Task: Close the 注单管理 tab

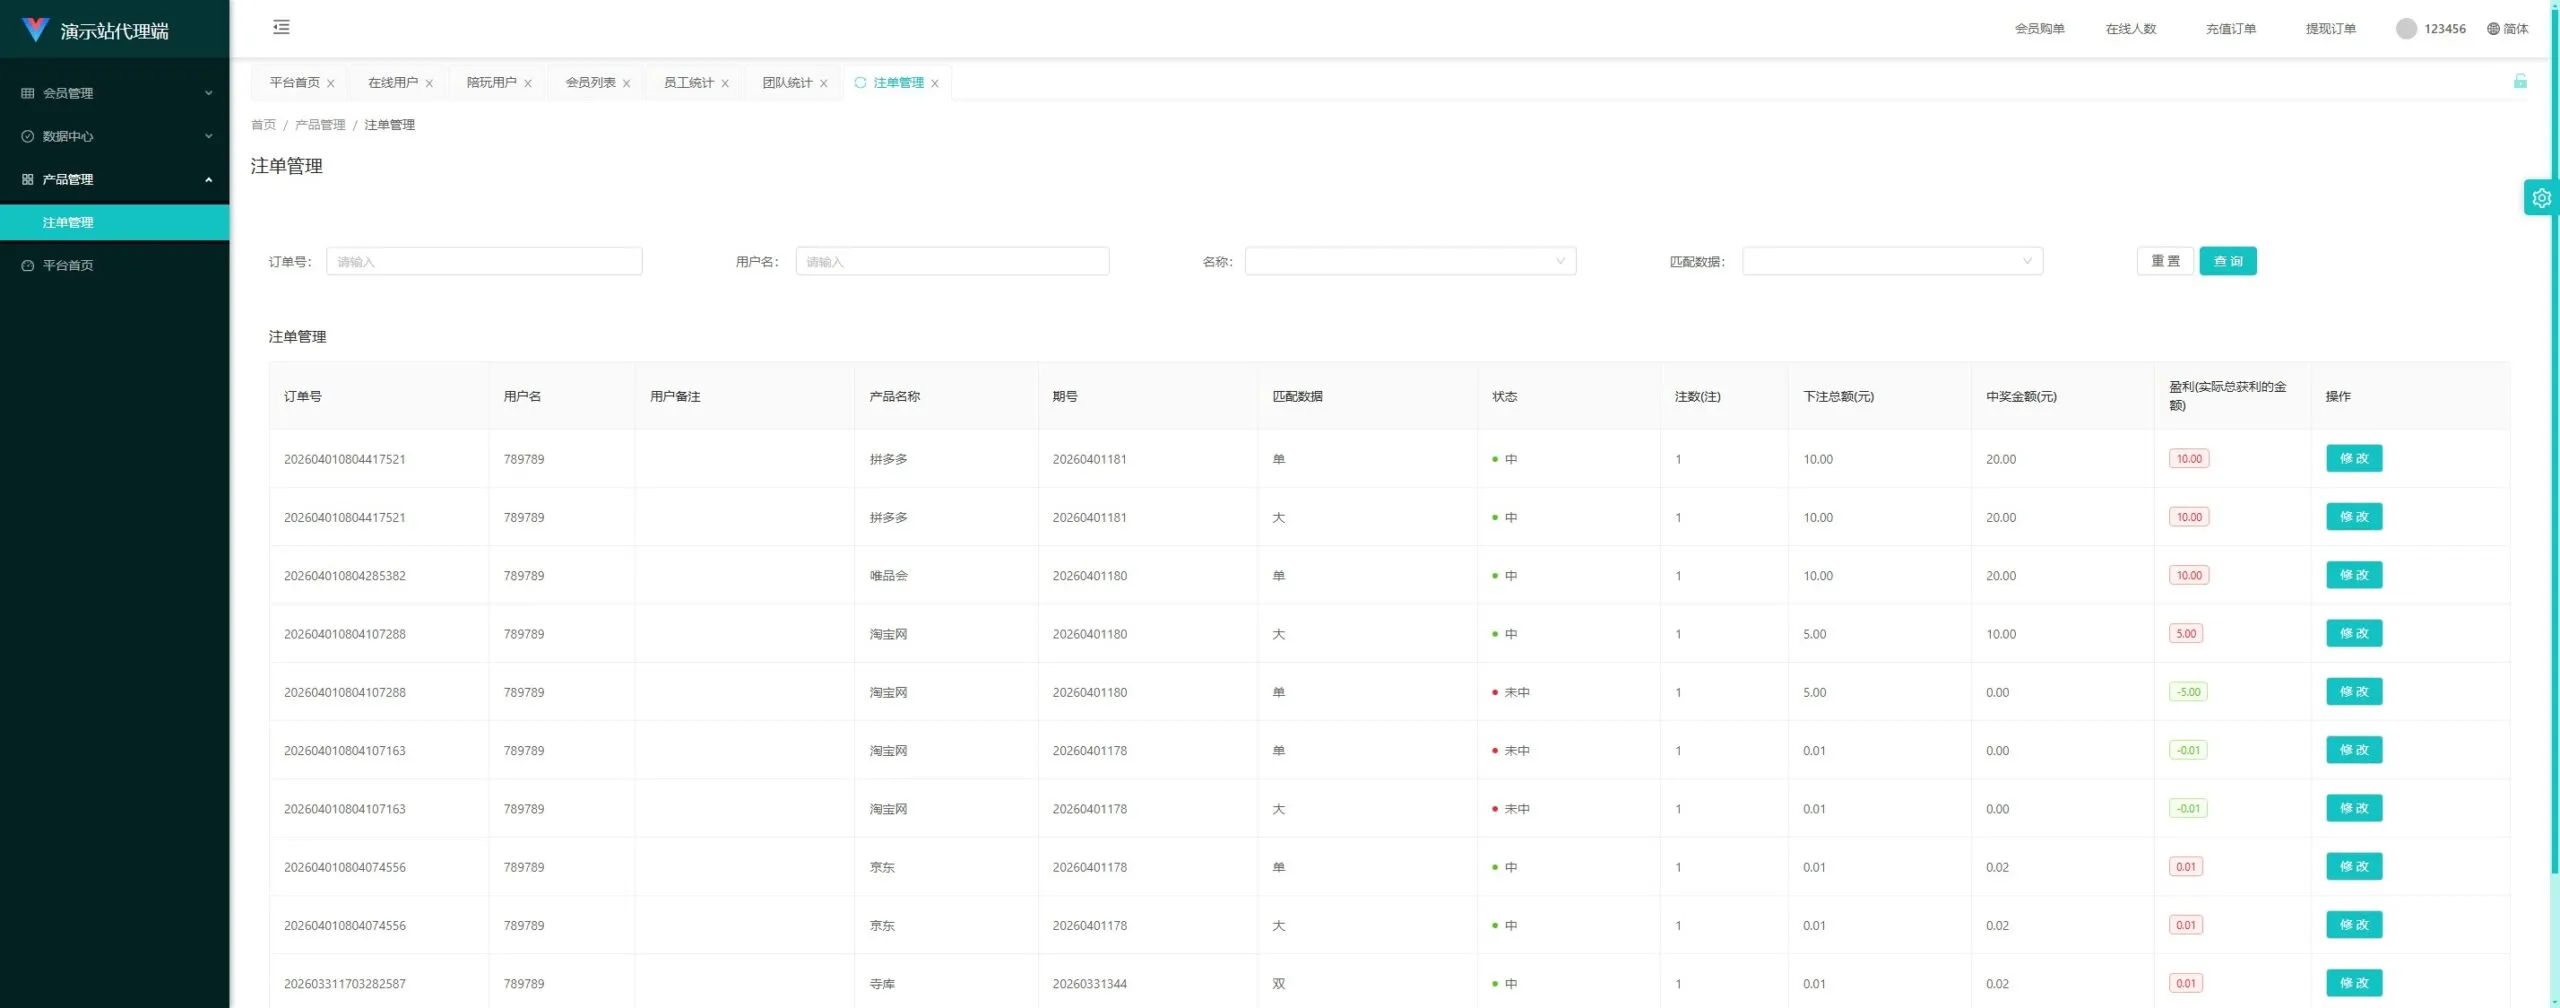Action: [935, 84]
